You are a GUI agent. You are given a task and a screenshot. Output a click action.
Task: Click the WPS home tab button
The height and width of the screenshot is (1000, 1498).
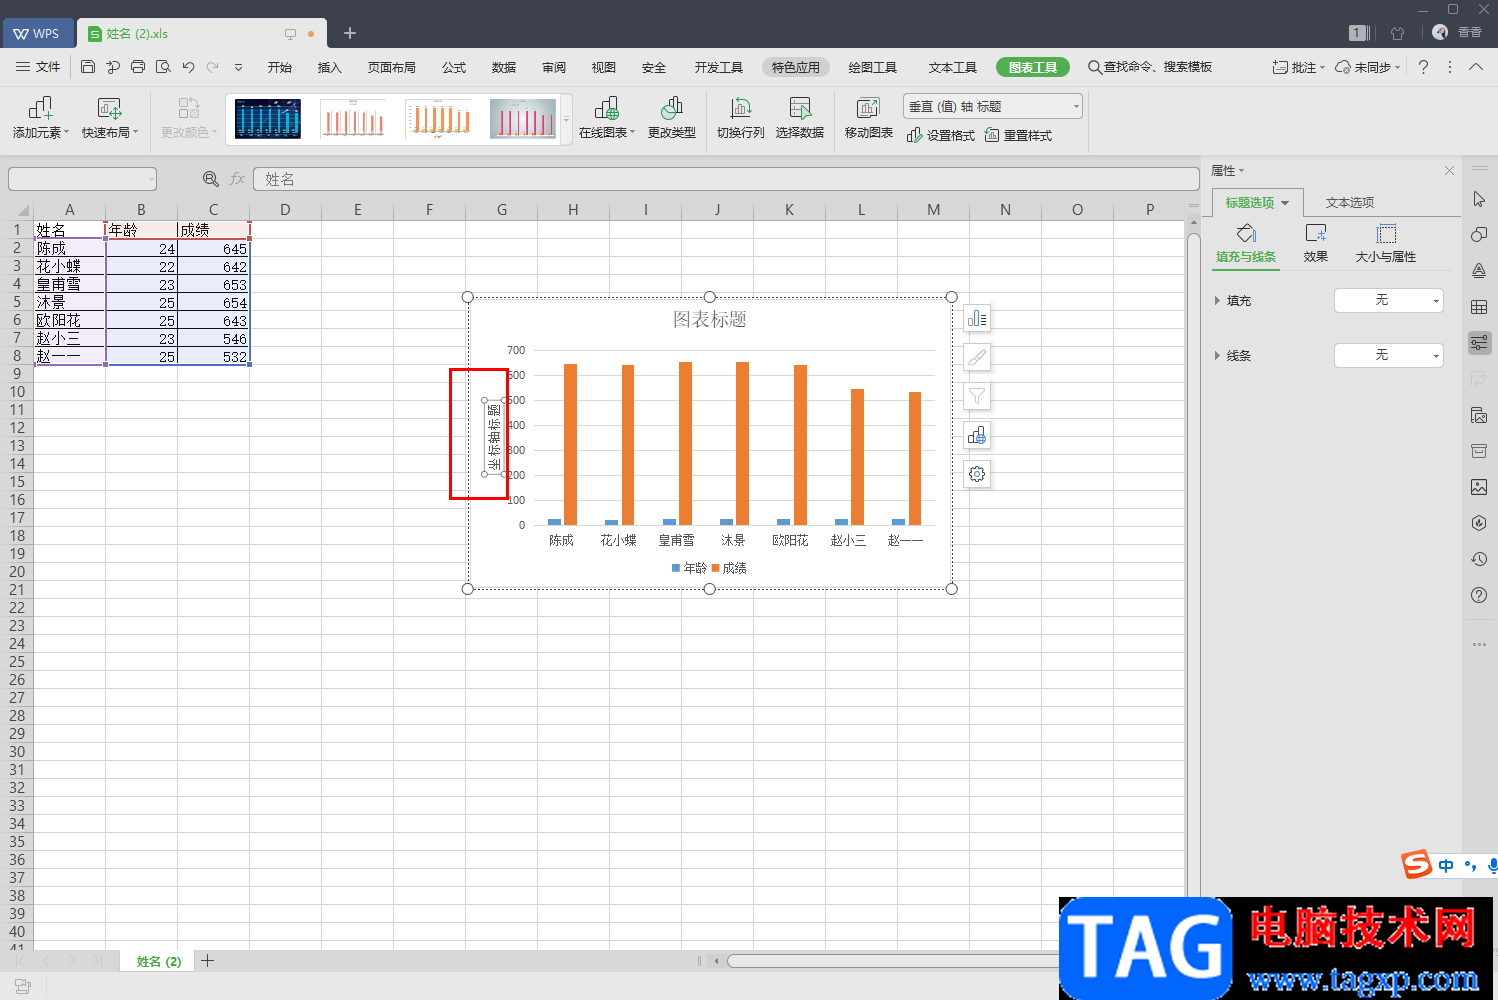pos(37,33)
